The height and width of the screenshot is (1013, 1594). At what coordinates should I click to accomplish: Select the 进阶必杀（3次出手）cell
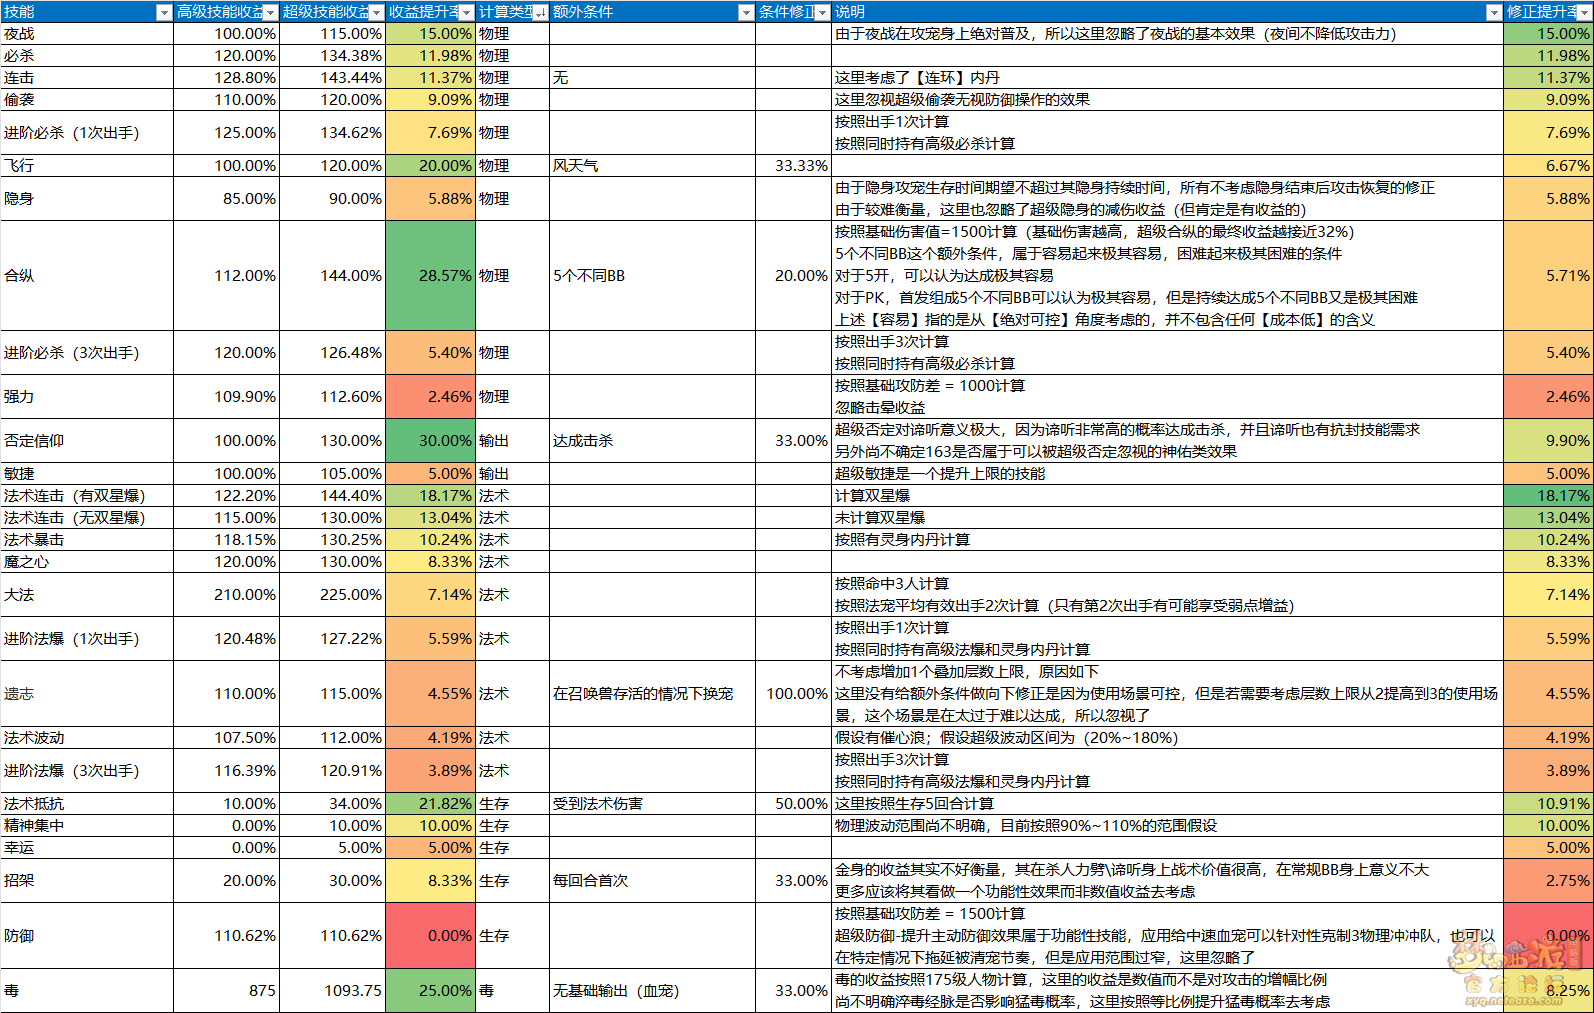pos(87,353)
